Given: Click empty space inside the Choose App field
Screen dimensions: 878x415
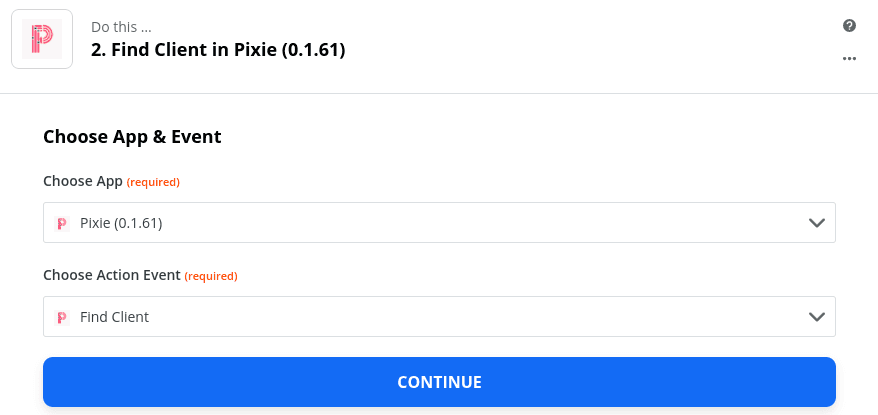Looking at the screenshot, I should 480,223.
